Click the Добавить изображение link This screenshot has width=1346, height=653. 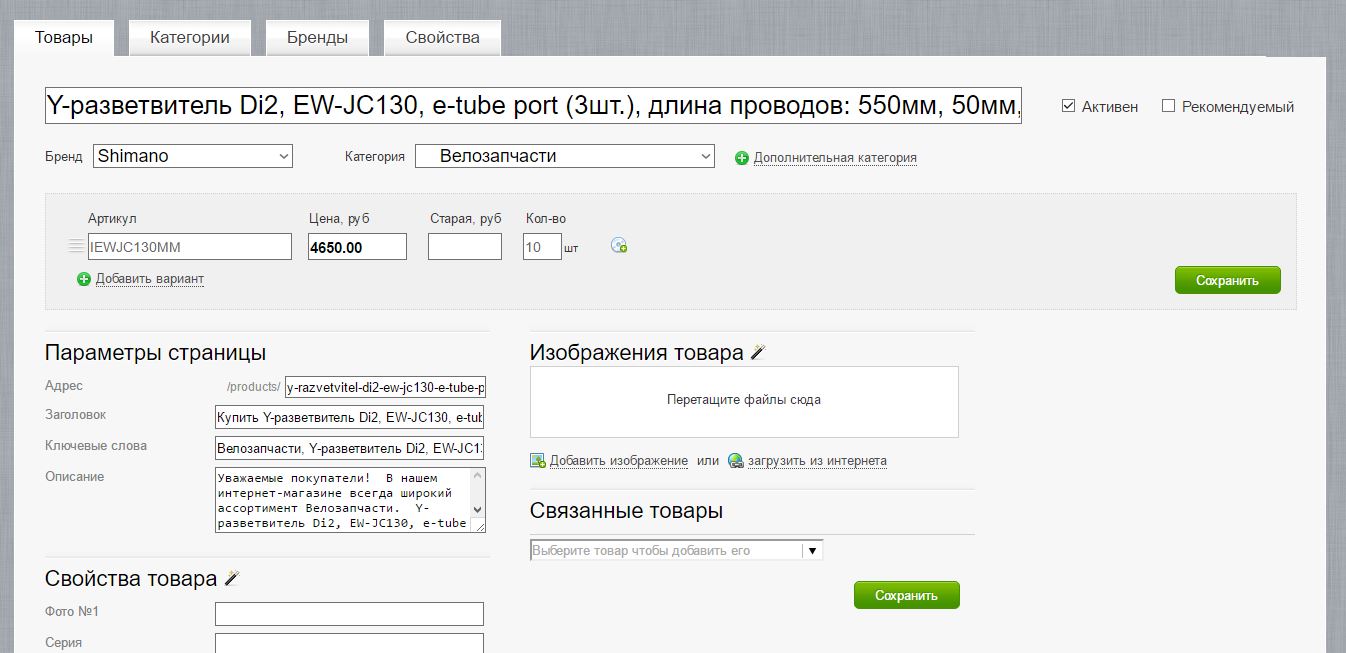pyautogui.click(x=619, y=461)
